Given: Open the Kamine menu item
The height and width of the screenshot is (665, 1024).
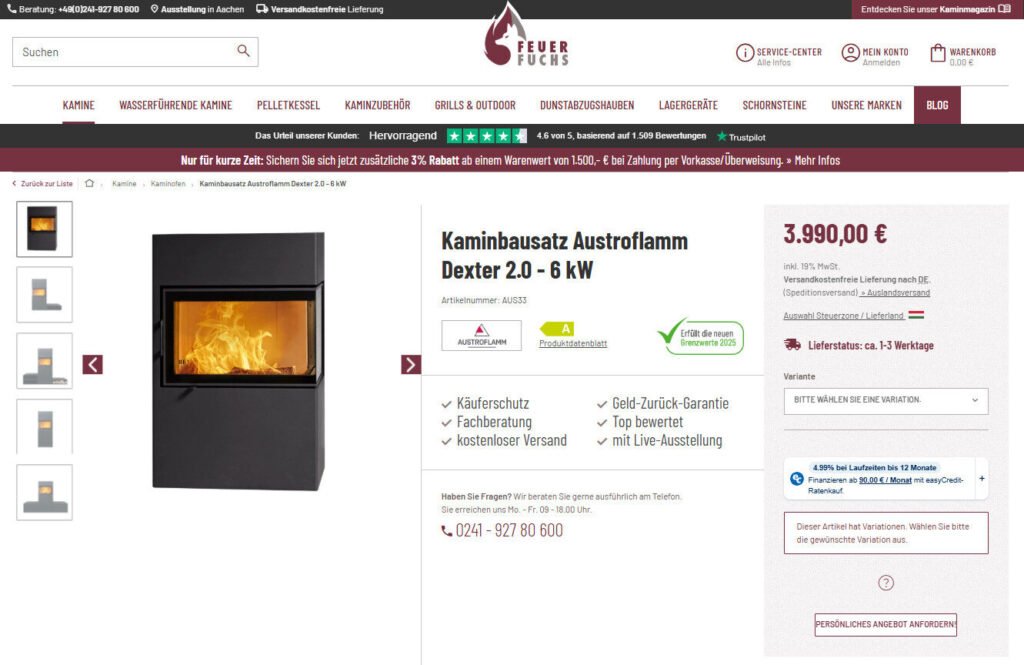Looking at the screenshot, I should 78,105.
